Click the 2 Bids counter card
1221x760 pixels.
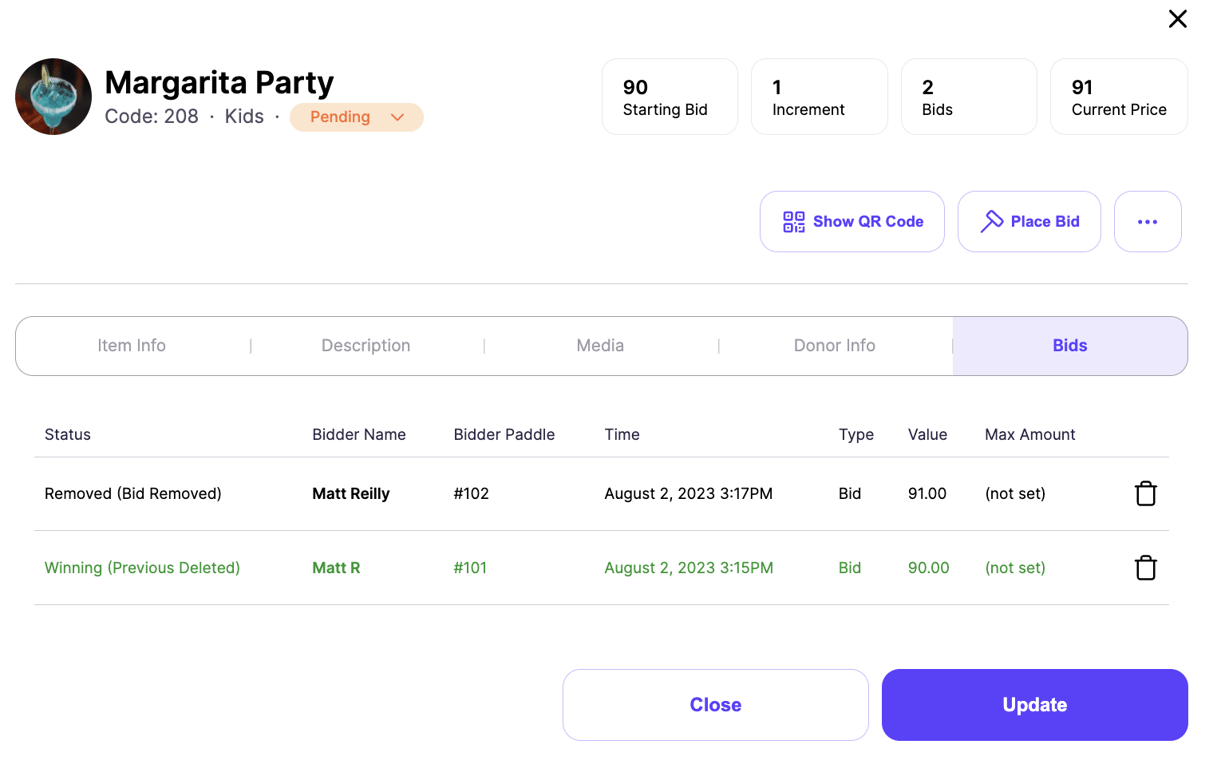[968, 96]
